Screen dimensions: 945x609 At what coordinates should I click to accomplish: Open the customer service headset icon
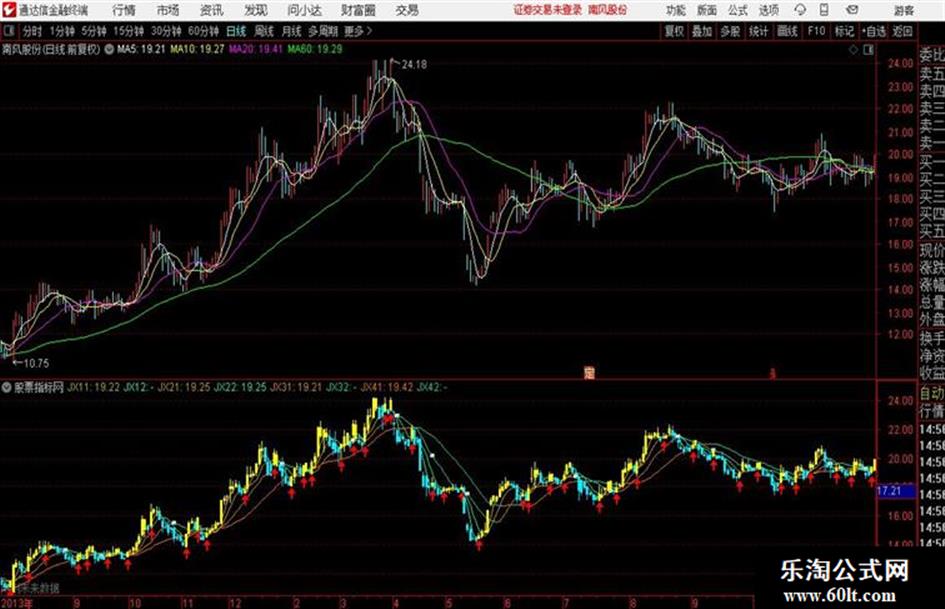tap(800, 10)
